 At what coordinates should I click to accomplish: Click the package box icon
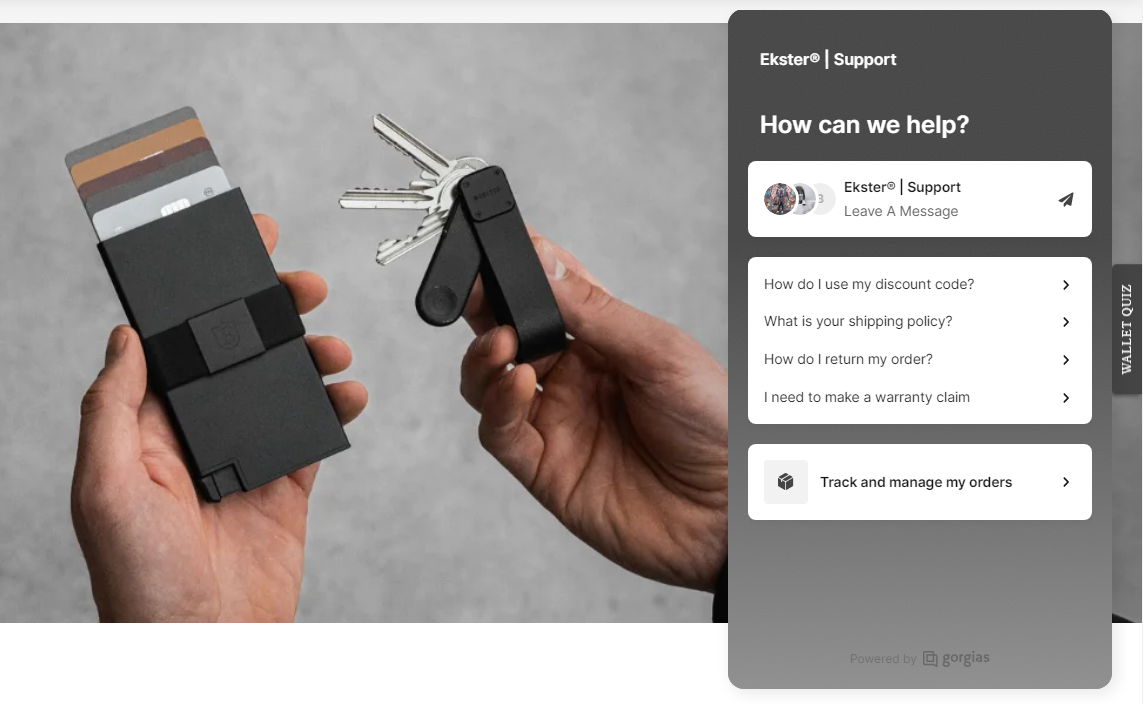click(x=785, y=482)
